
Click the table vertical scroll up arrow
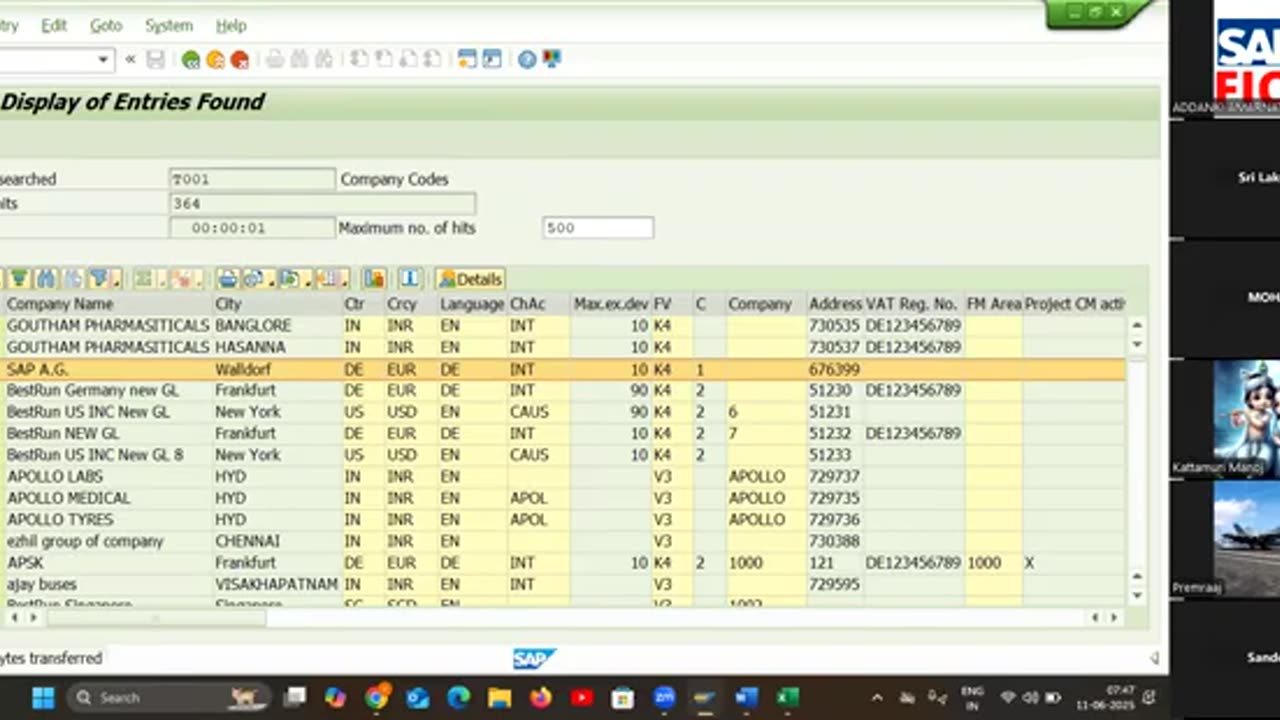tap(1137, 325)
